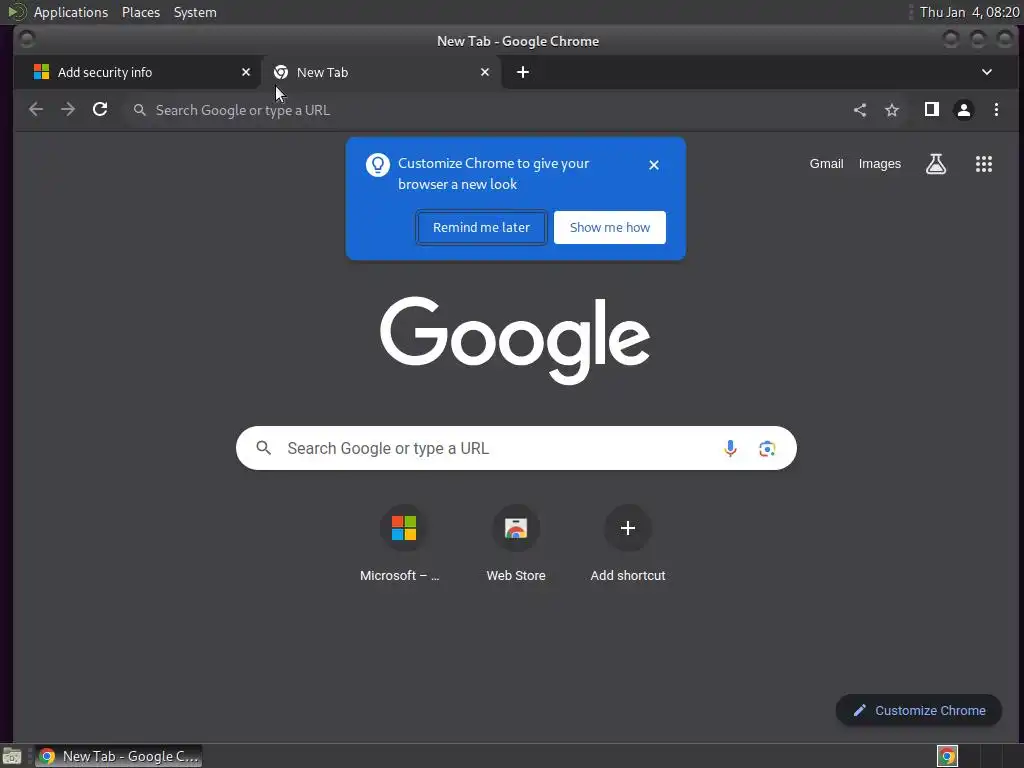1024x768 pixels.
Task: Close the New Tab tab
Action: 485,72
